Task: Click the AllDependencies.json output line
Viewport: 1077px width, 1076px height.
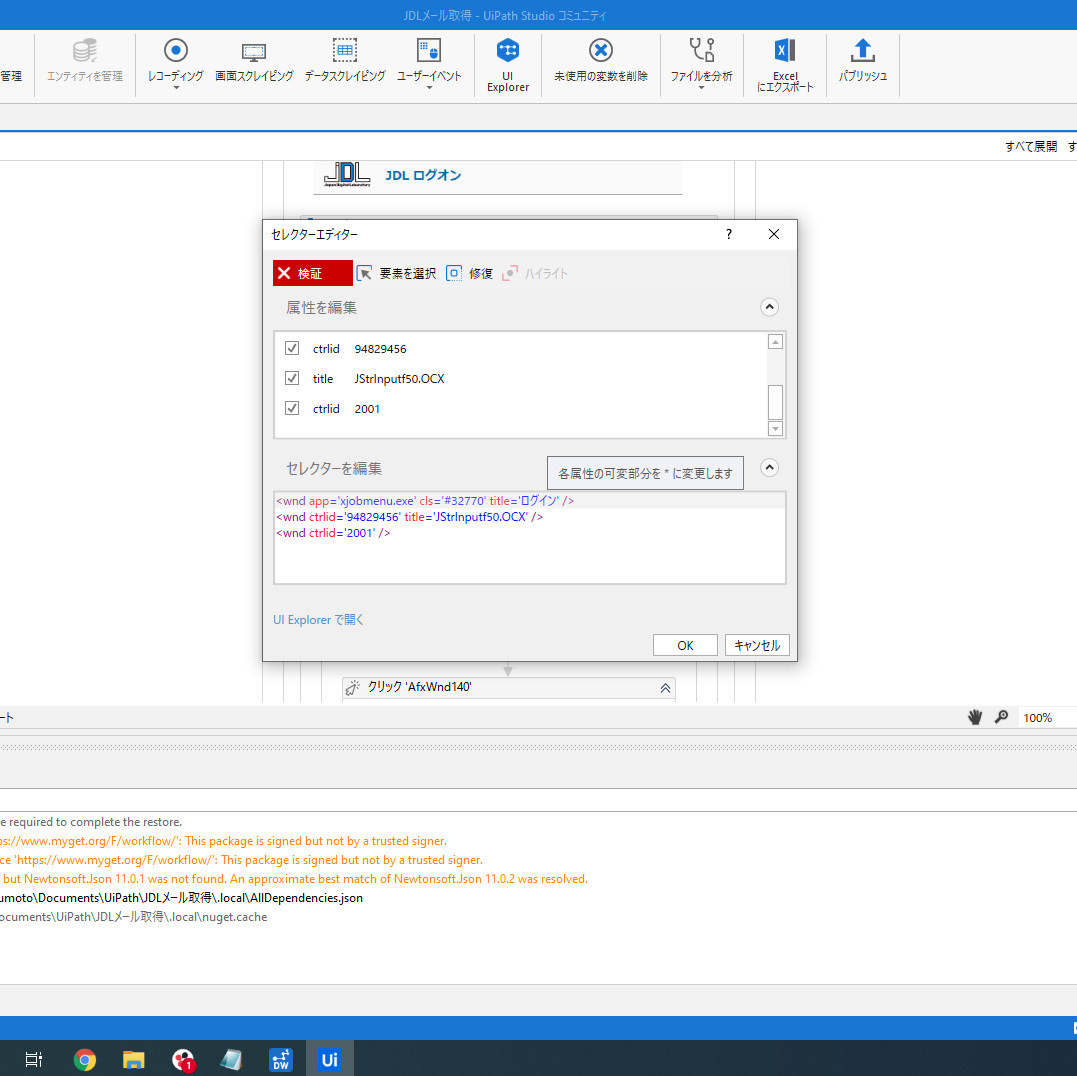Action: point(181,897)
